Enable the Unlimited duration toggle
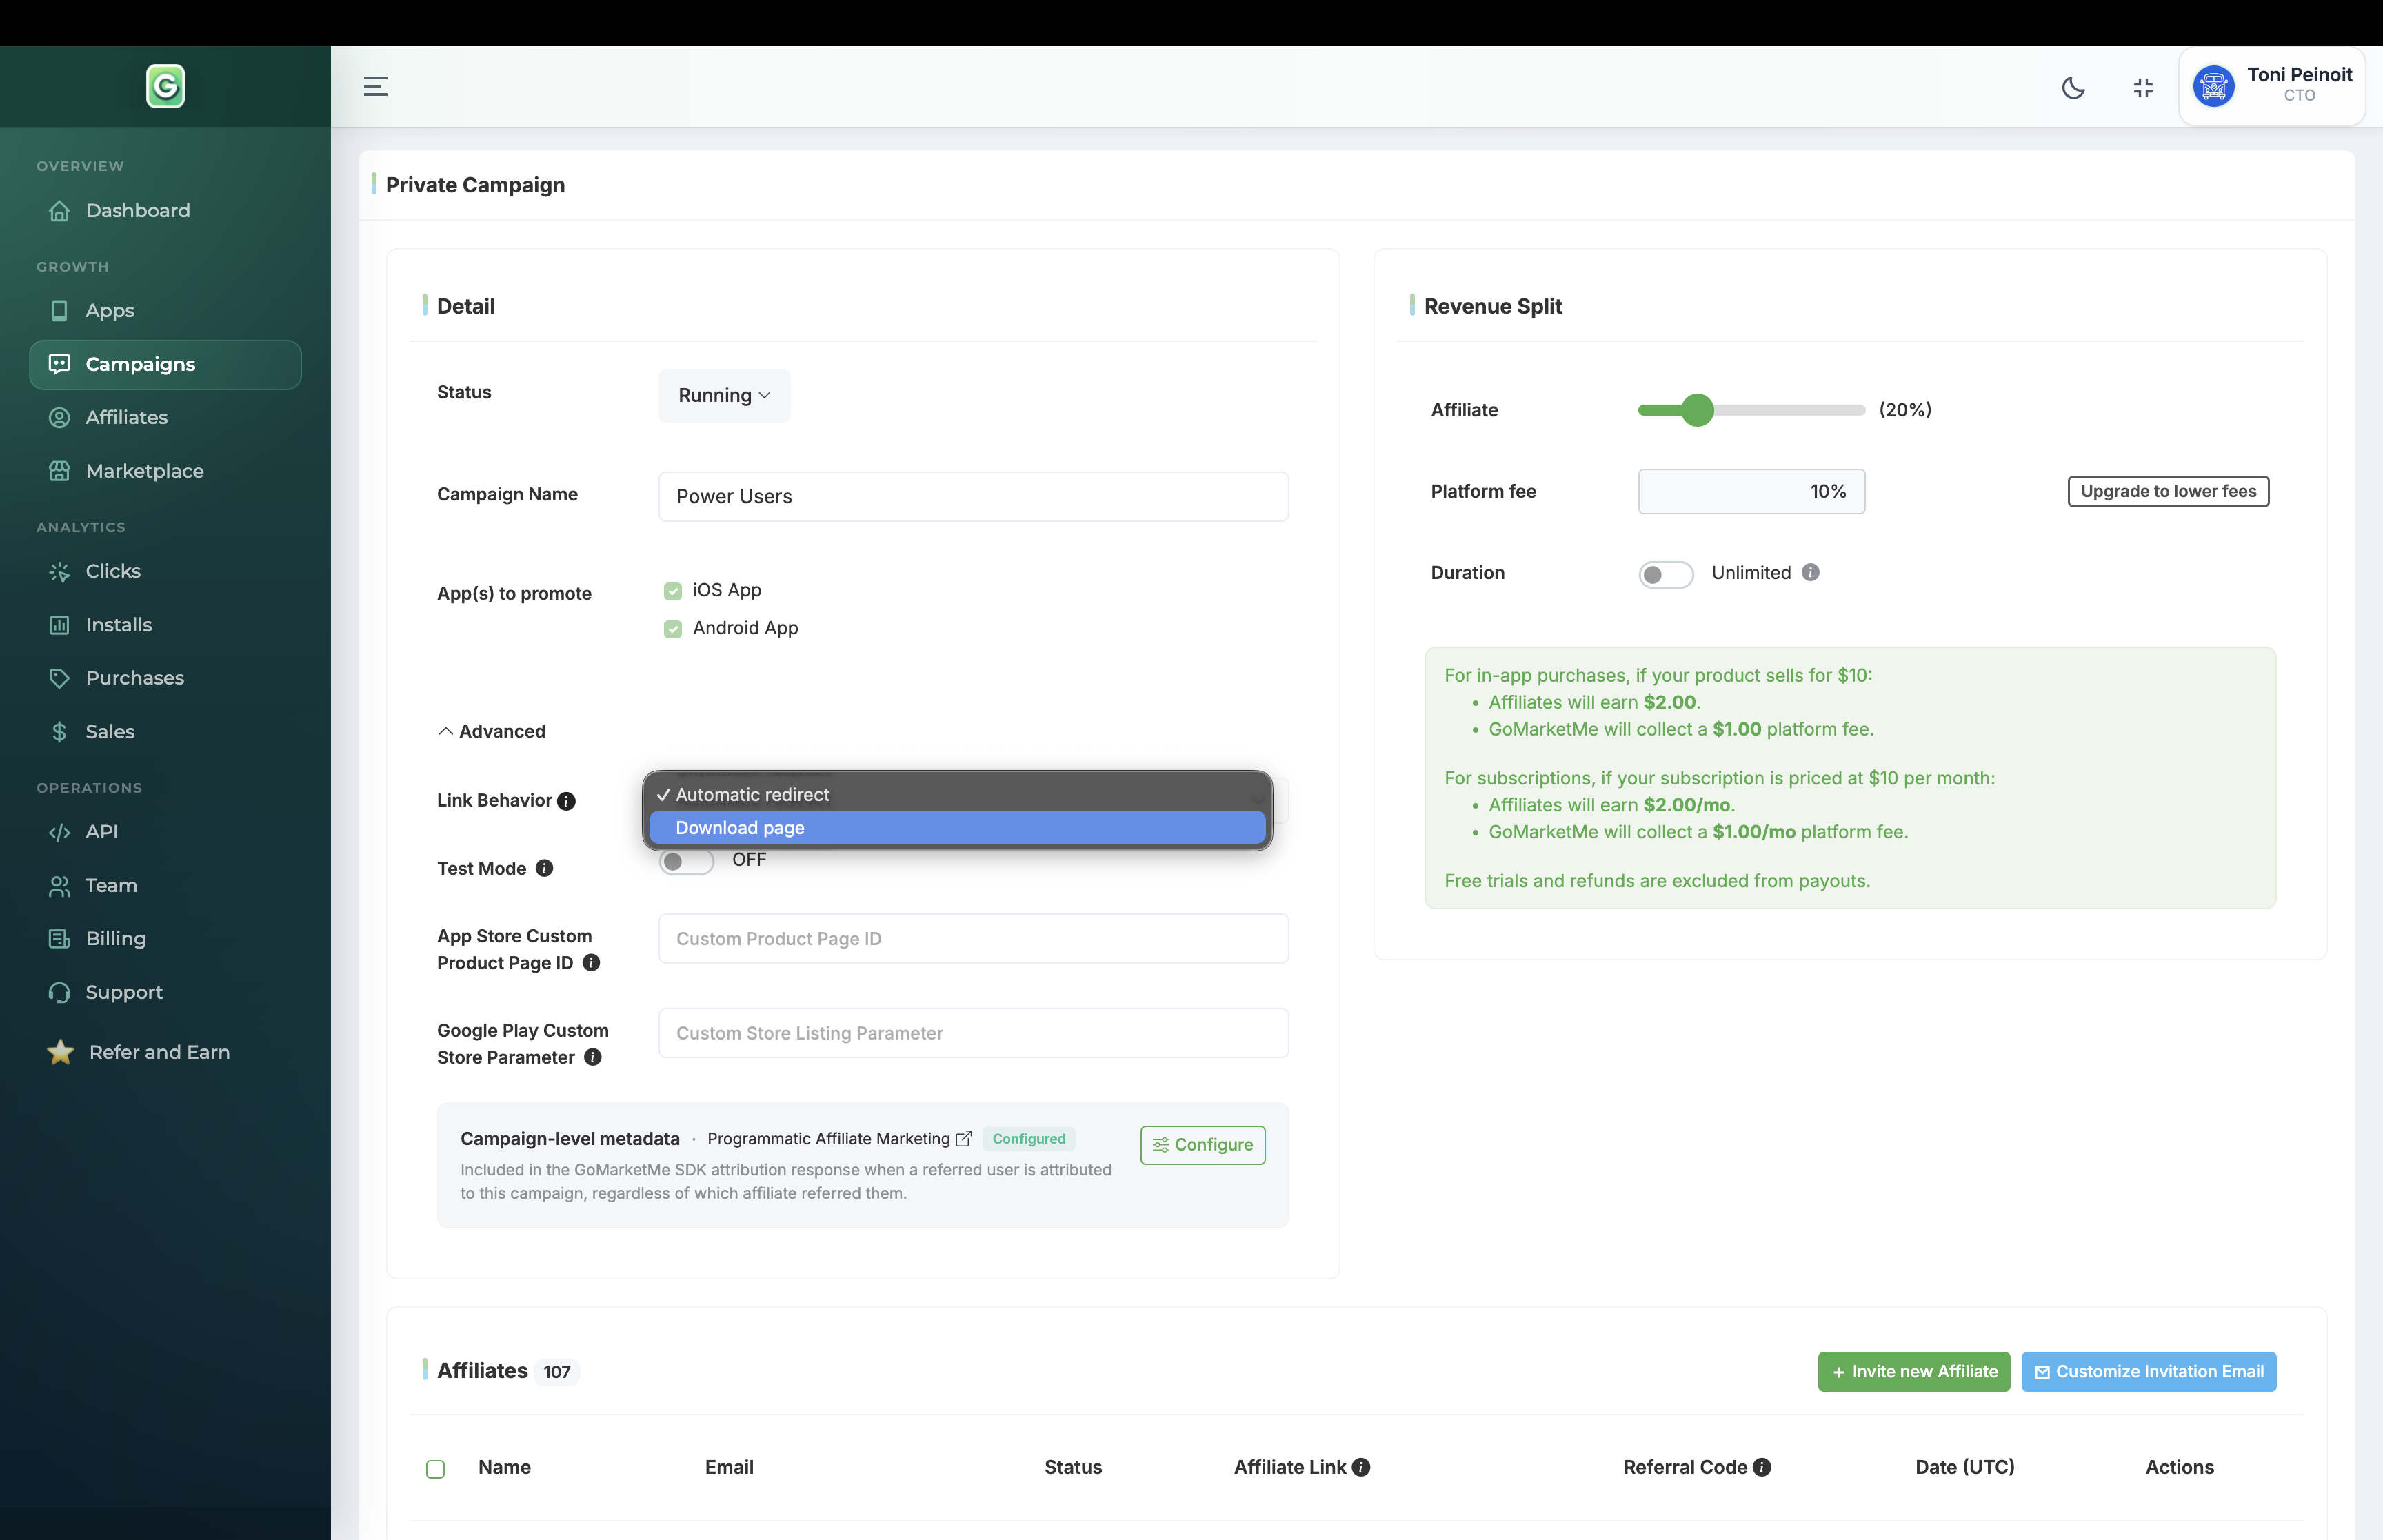The height and width of the screenshot is (1540, 2383). coord(1666,574)
